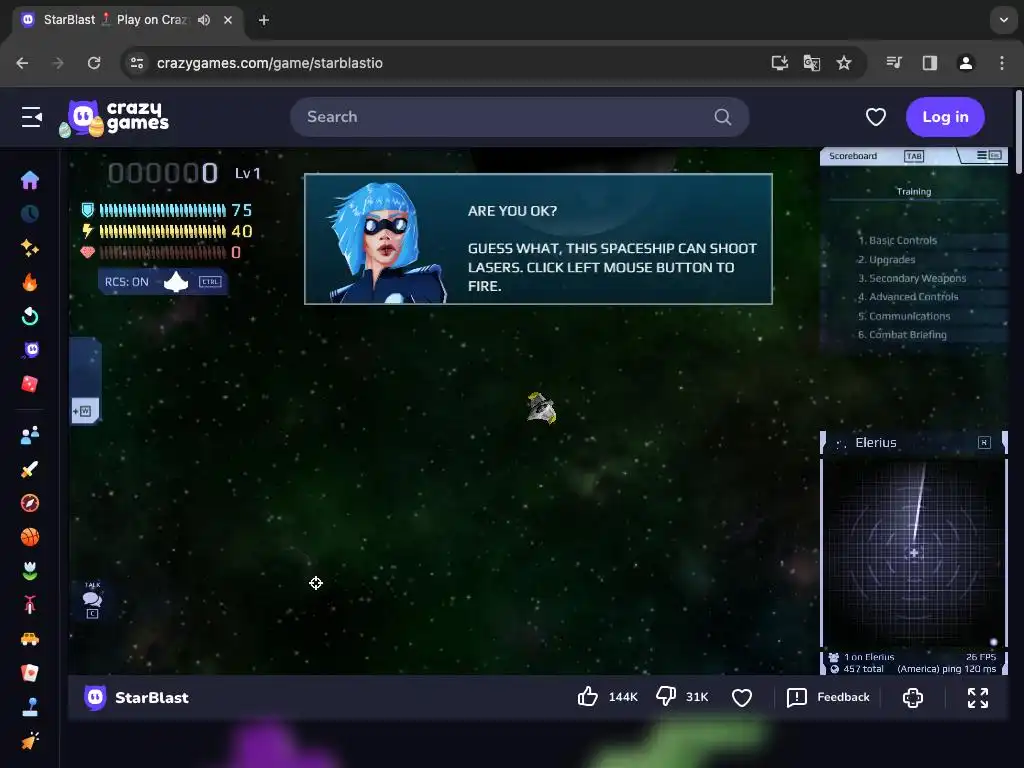Enter fullscreen mode for the game
This screenshot has width=1024, height=768.
(x=978, y=697)
